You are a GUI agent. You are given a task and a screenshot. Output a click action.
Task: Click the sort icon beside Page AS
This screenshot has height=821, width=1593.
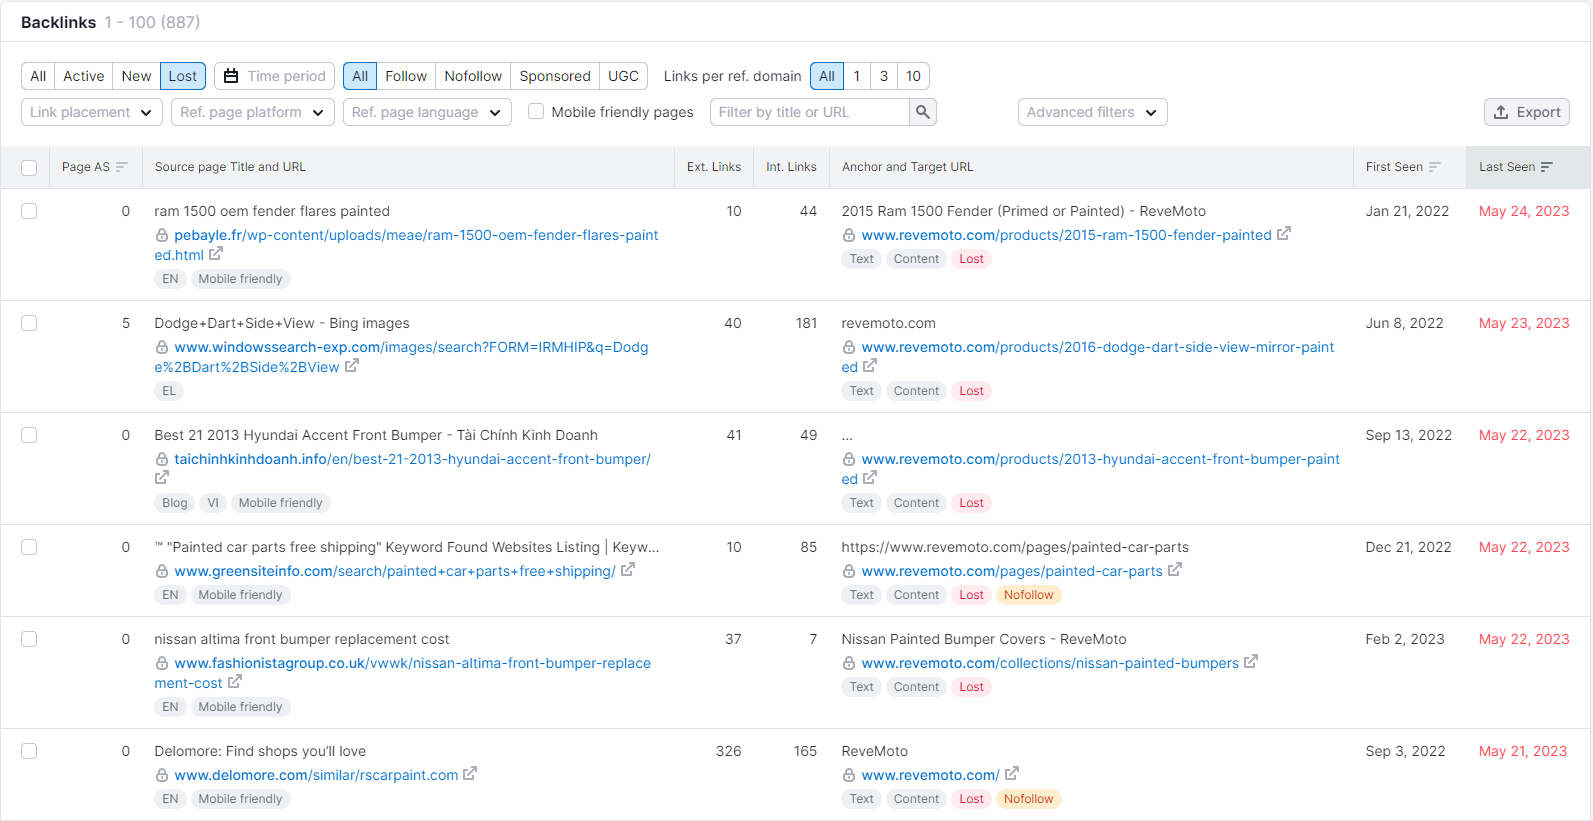pos(122,167)
